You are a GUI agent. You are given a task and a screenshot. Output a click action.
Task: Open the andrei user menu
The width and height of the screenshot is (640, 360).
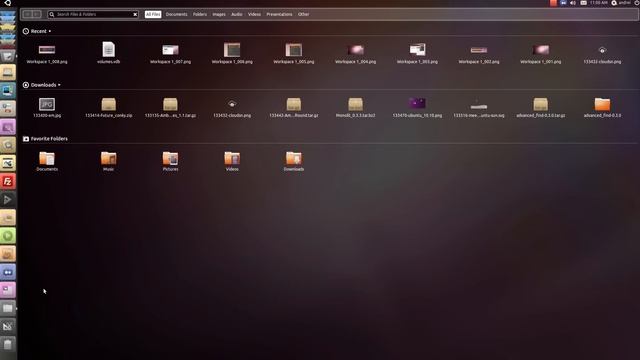coord(621,3)
